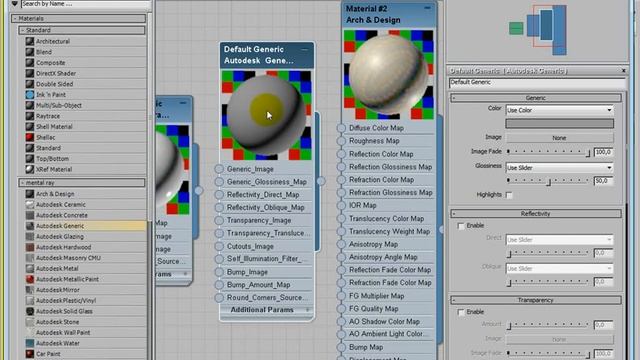Select the Autodesk Glazing icon
The image size is (640, 360).
pyautogui.click(x=30, y=236)
